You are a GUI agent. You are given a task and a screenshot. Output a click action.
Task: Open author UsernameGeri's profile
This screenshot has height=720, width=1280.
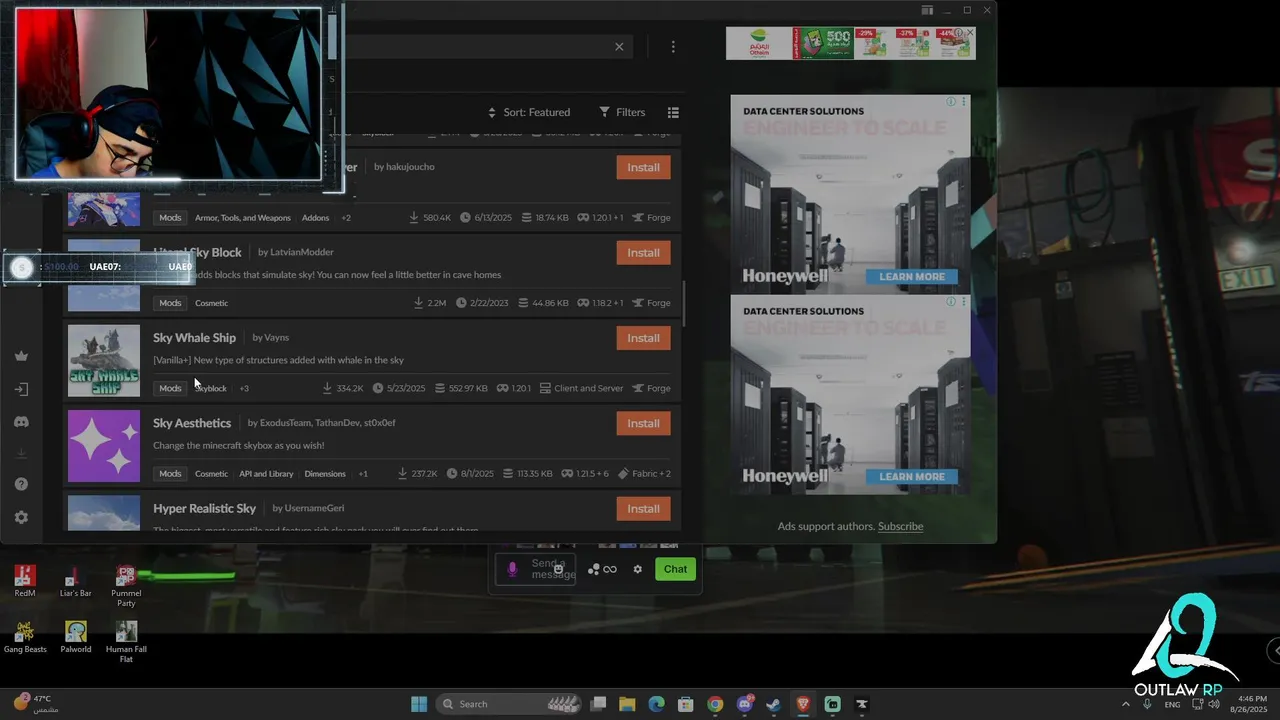pos(314,508)
